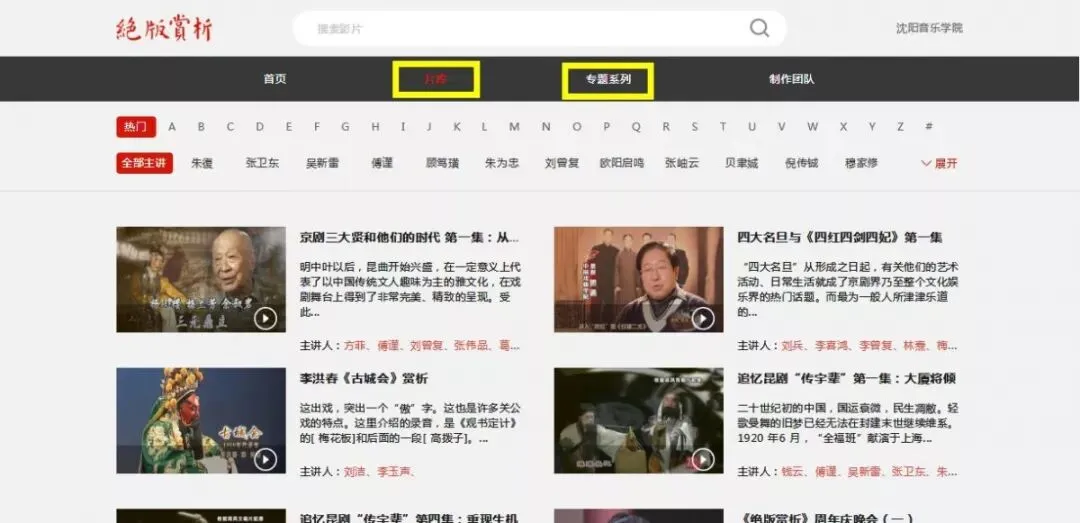Click speaker 刘兵 under 四大名旦
The width and height of the screenshot is (1080, 523).
(793, 345)
